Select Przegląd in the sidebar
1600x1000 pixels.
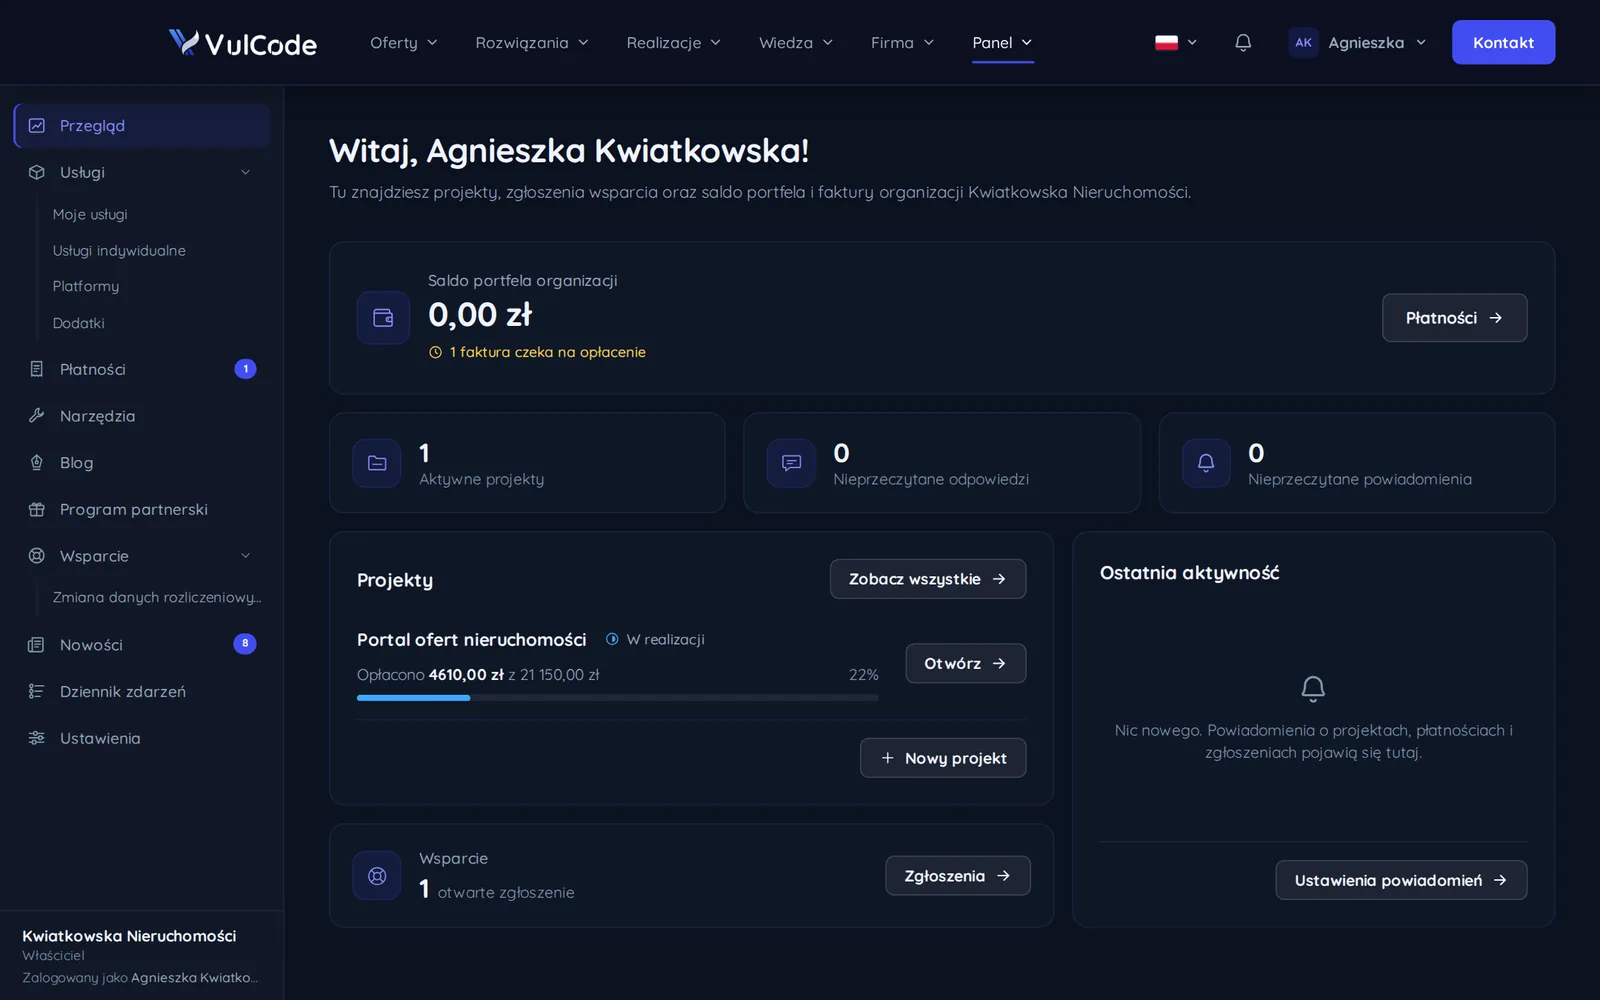(142, 126)
